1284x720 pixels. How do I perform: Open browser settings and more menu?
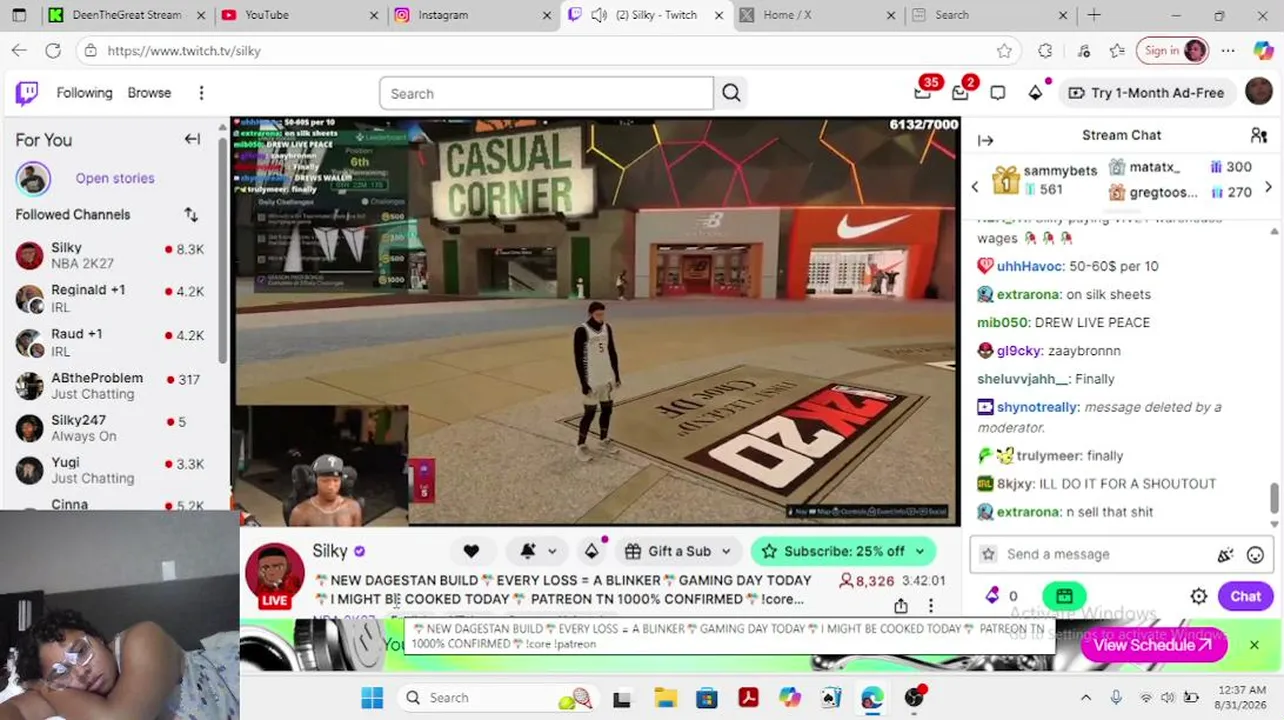[x=1228, y=51]
